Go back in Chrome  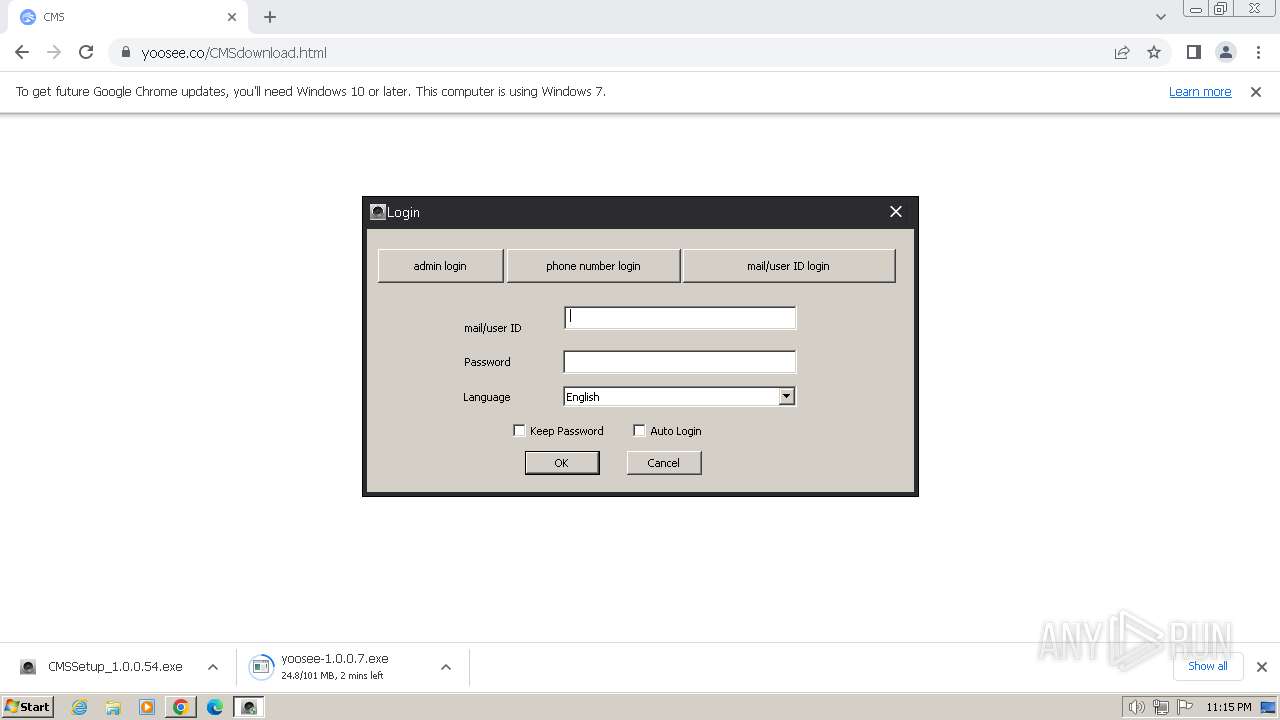pos(22,53)
